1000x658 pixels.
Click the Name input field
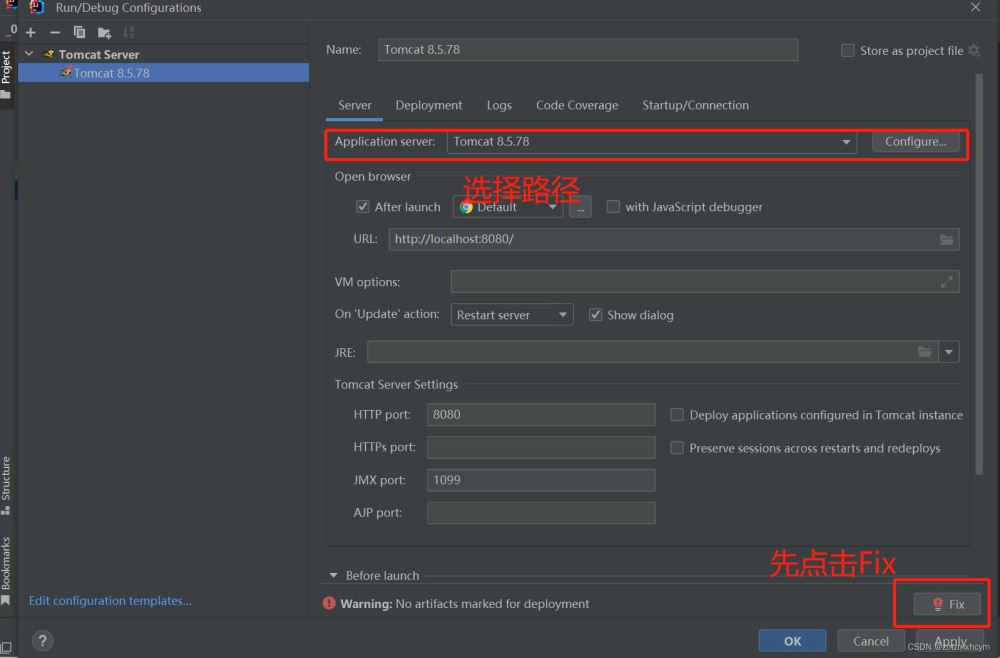587,50
